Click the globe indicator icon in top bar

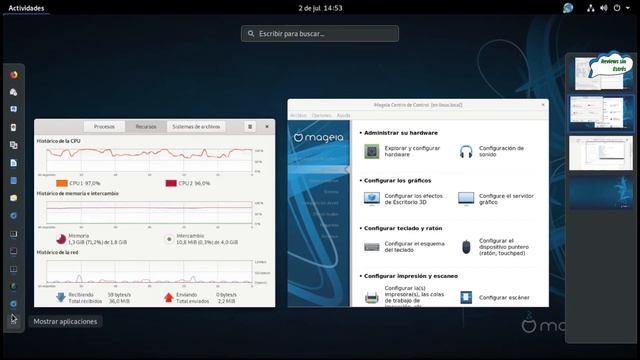pyautogui.click(x=568, y=8)
